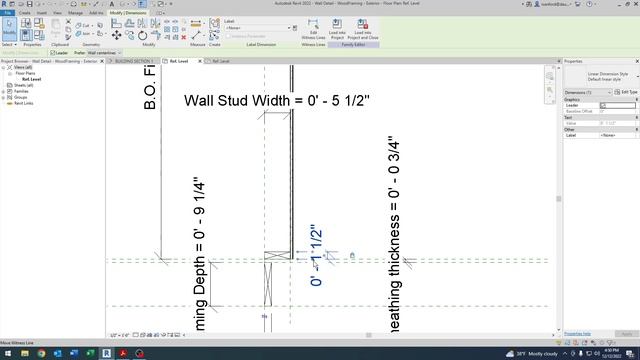Click the Modify | Dimensions ribbon tab
The height and width of the screenshot is (360, 640).
128,13
